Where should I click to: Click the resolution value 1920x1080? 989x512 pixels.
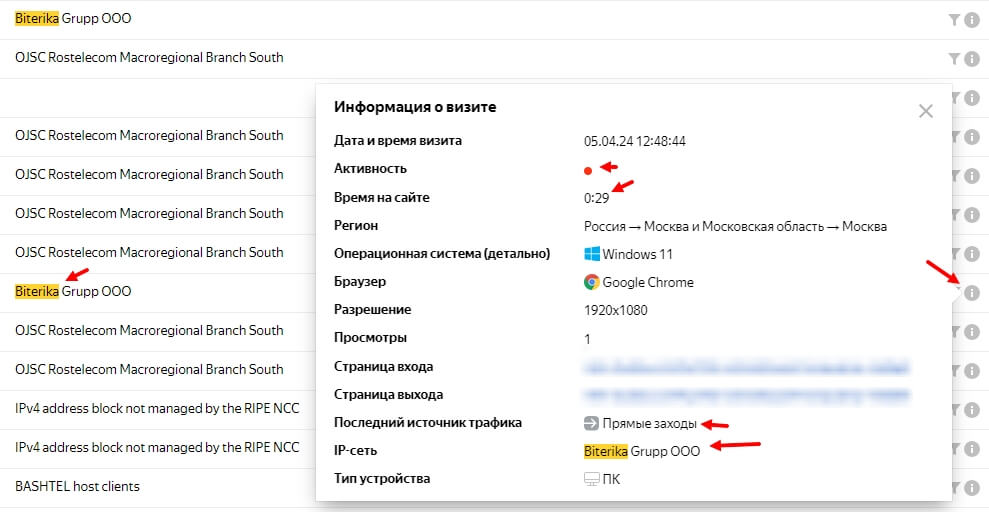point(616,310)
